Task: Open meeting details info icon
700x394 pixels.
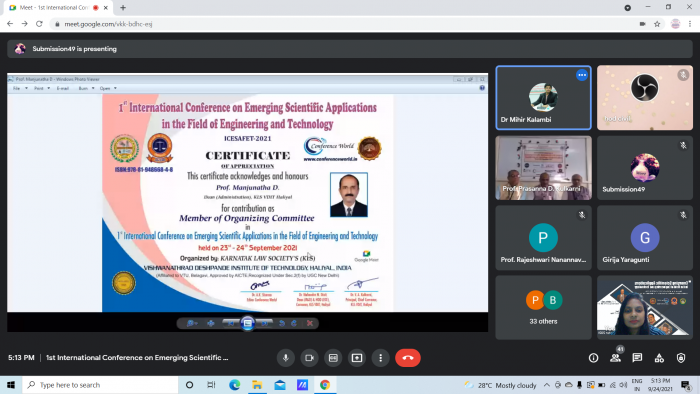Action: click(x=593, y=358)
